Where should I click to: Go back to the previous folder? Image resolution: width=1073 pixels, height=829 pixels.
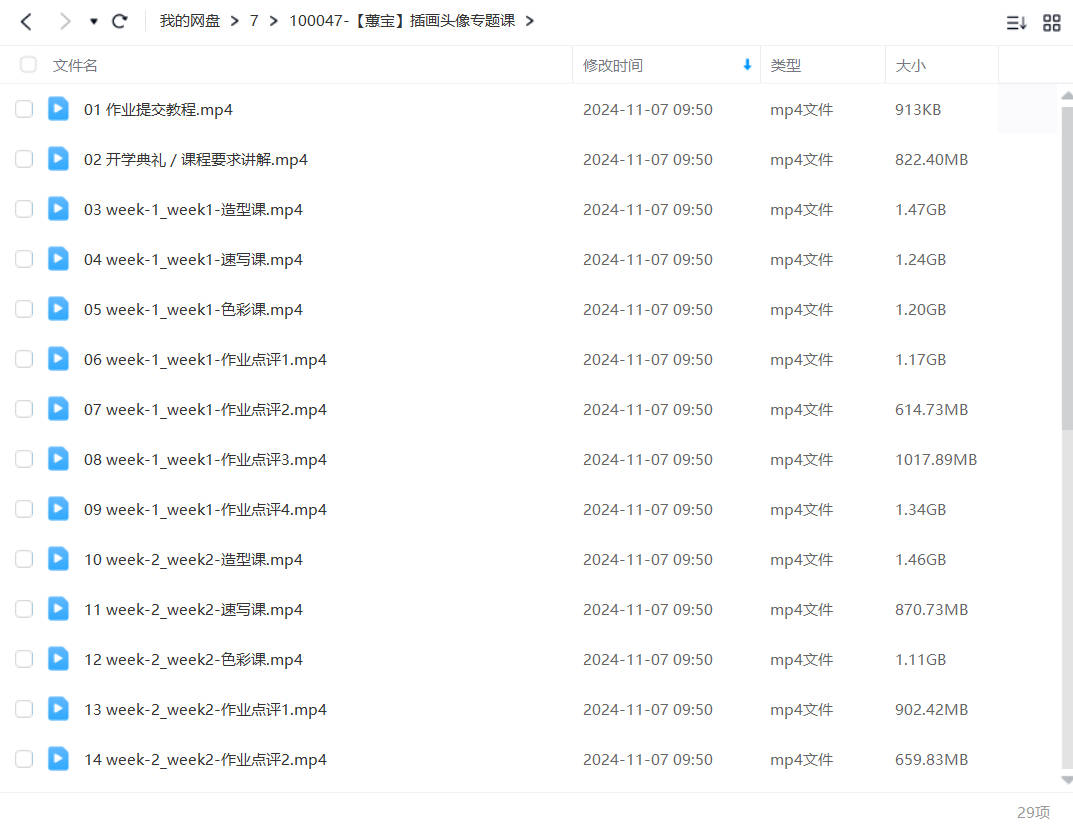point(26,22)
